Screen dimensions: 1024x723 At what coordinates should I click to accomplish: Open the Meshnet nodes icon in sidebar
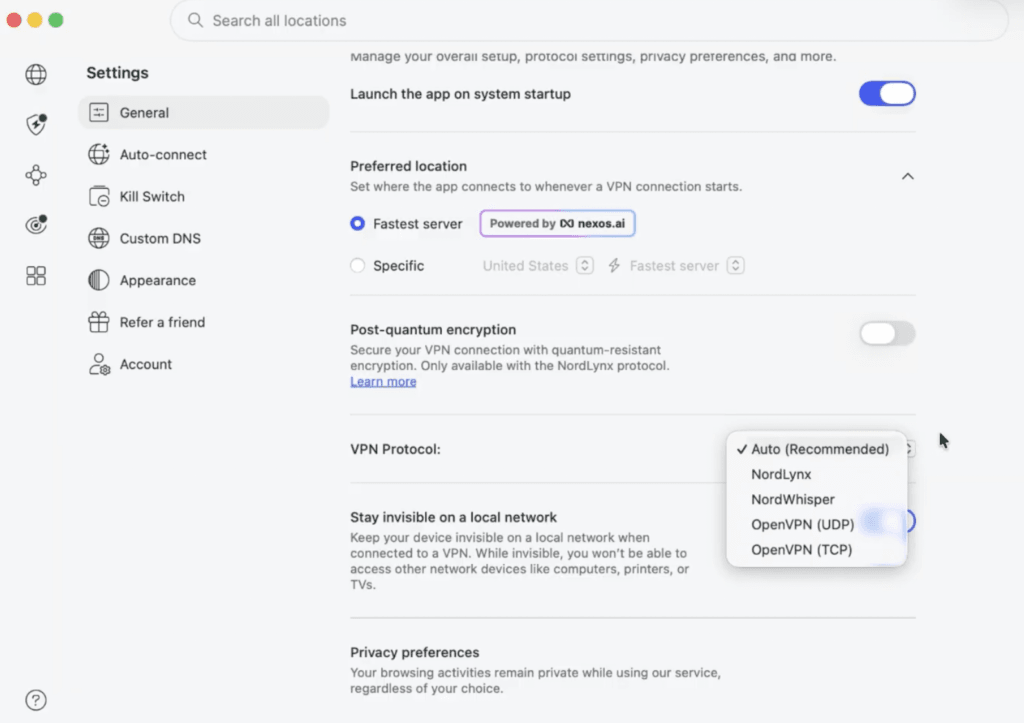point(36,175)
